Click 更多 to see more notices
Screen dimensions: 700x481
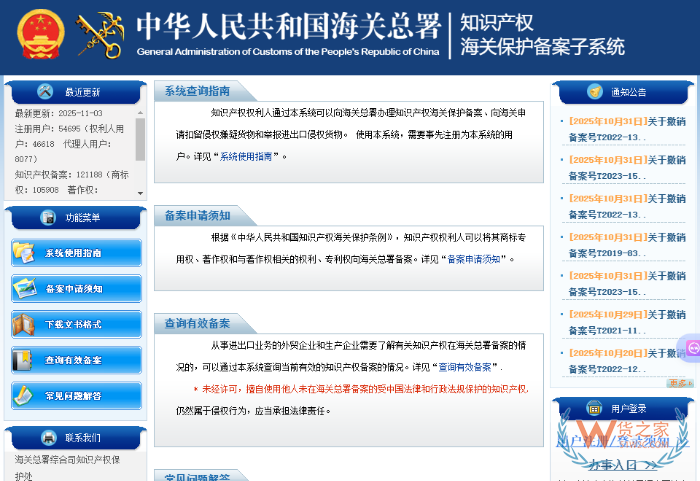[x=680, y=383]
